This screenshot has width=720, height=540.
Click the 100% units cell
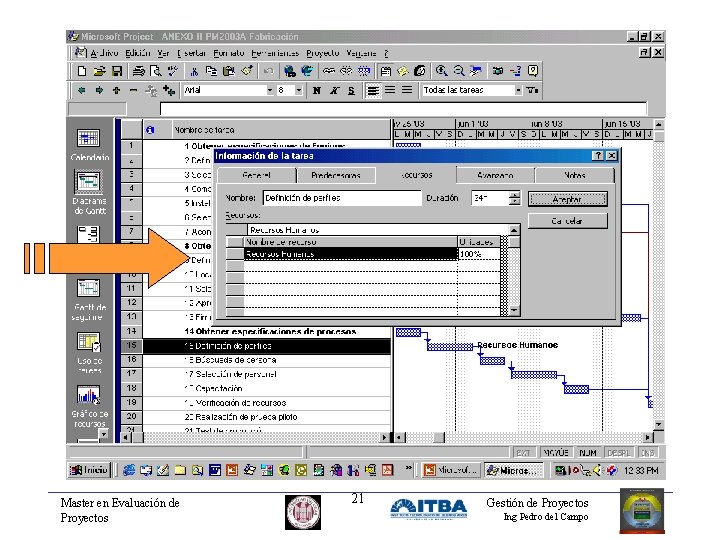coord(479,254)
